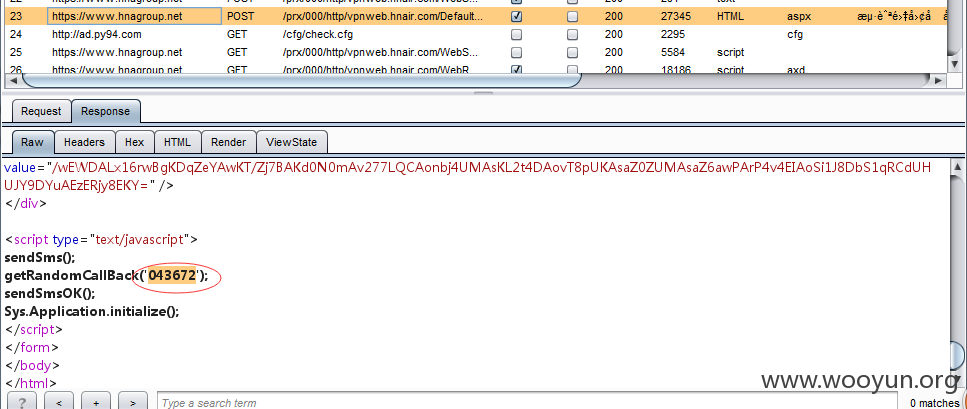
Task: Click the closing </body> tag
Action: (x=32, y=365)
